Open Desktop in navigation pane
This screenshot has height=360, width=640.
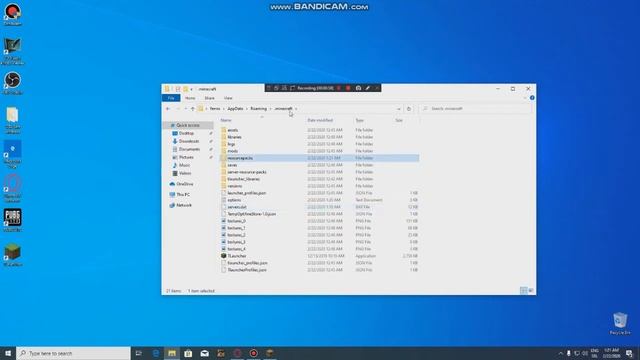tap(187, 133)
